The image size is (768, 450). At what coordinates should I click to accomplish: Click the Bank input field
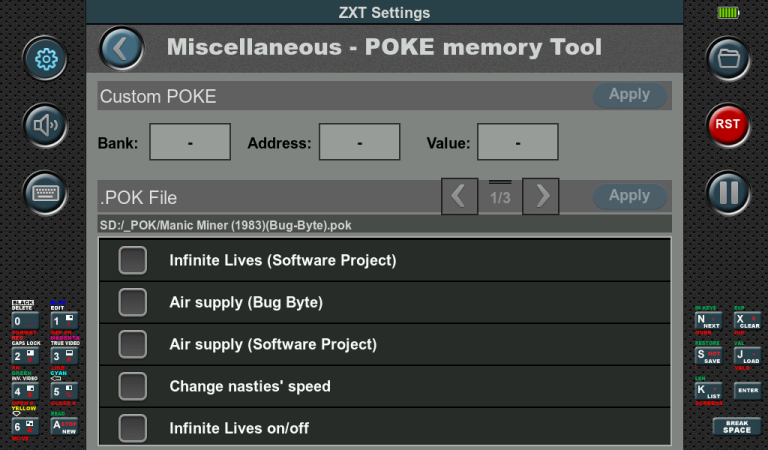[190, 143]
